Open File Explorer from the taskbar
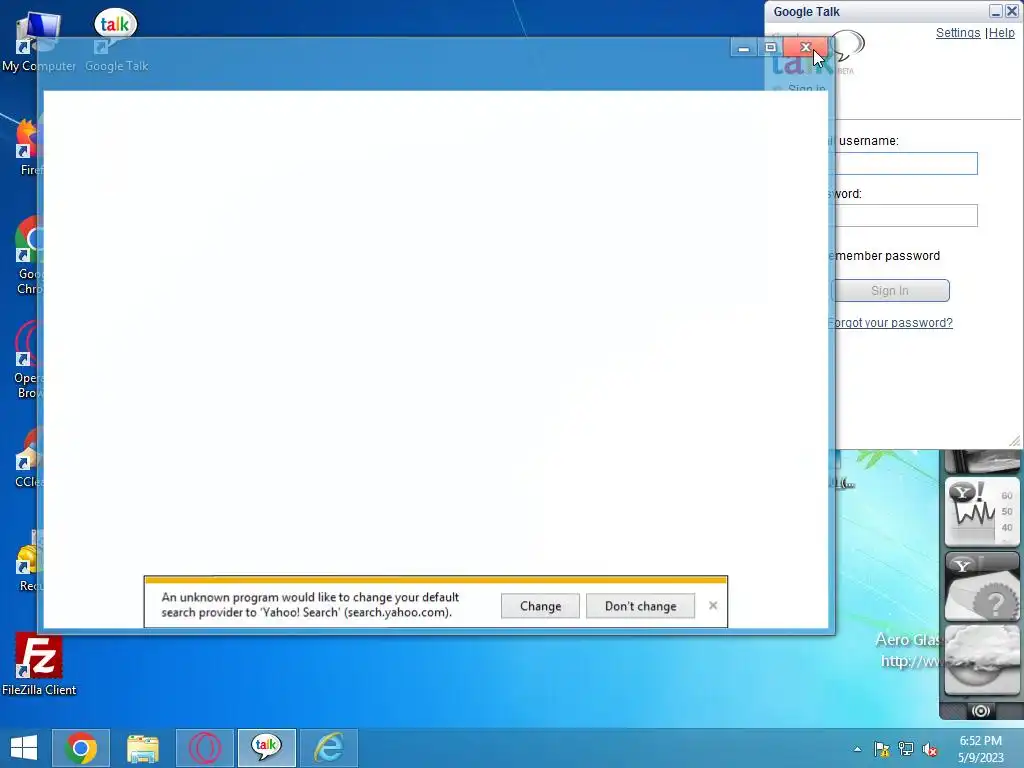This screenshot has width=1024, height=768. pos(142,748)
